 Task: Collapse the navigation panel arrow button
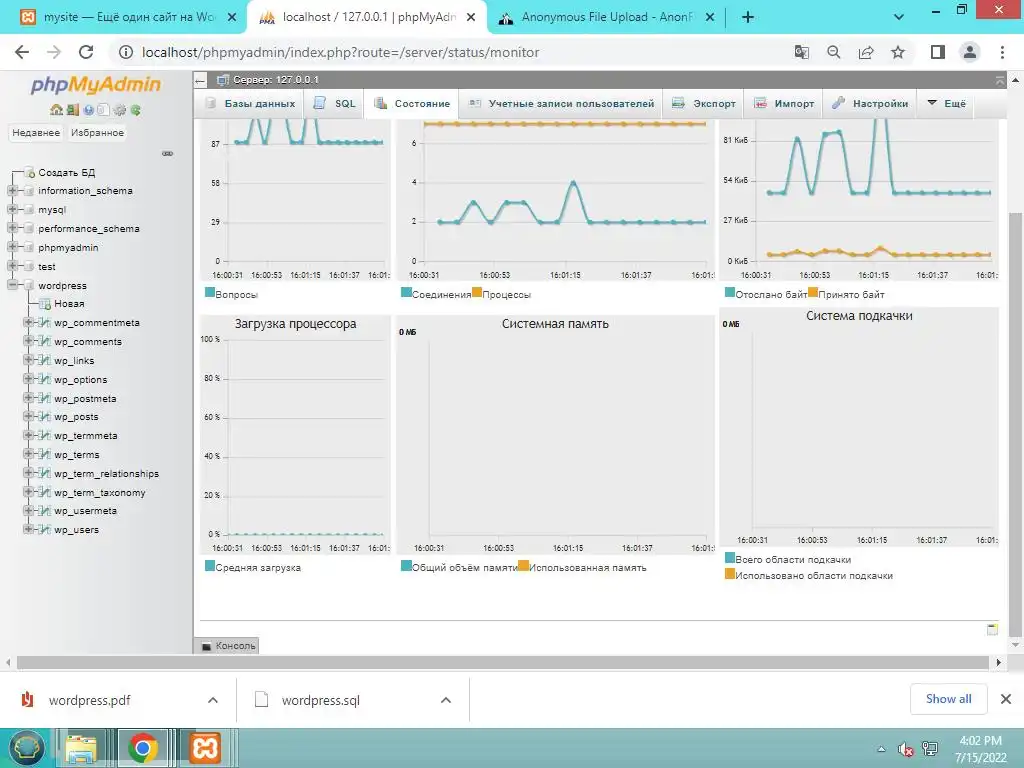coord(200,80)
